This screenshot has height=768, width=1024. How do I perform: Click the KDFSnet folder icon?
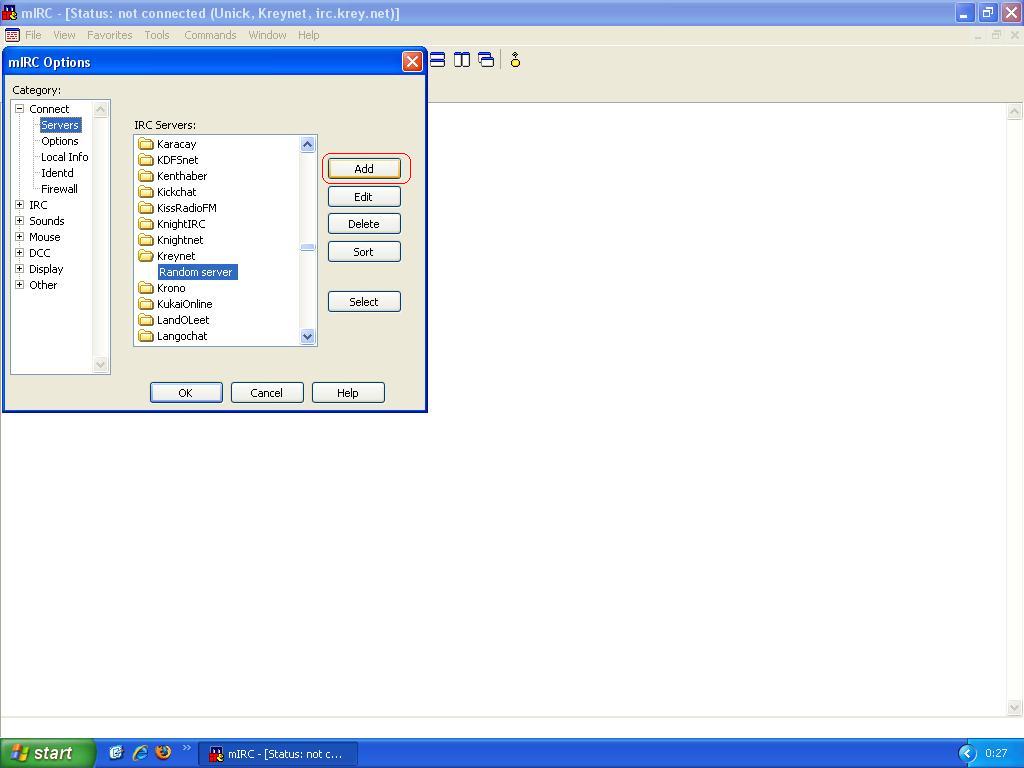pos(146,160)
